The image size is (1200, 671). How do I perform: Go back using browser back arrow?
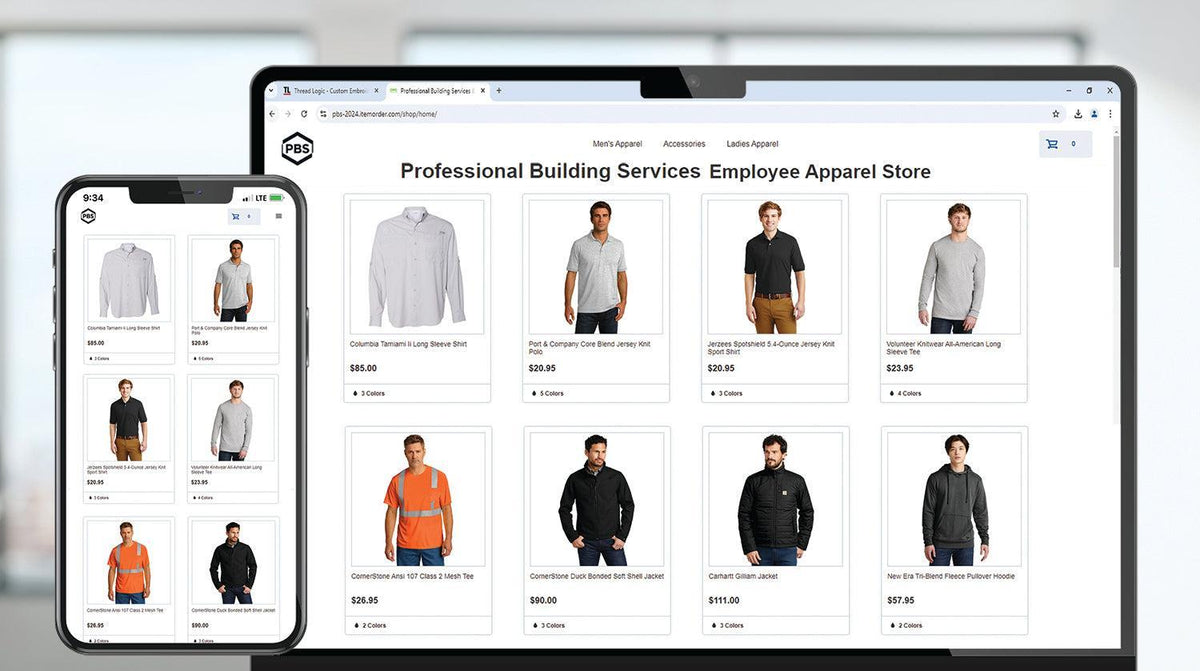[x=273, y=114]
